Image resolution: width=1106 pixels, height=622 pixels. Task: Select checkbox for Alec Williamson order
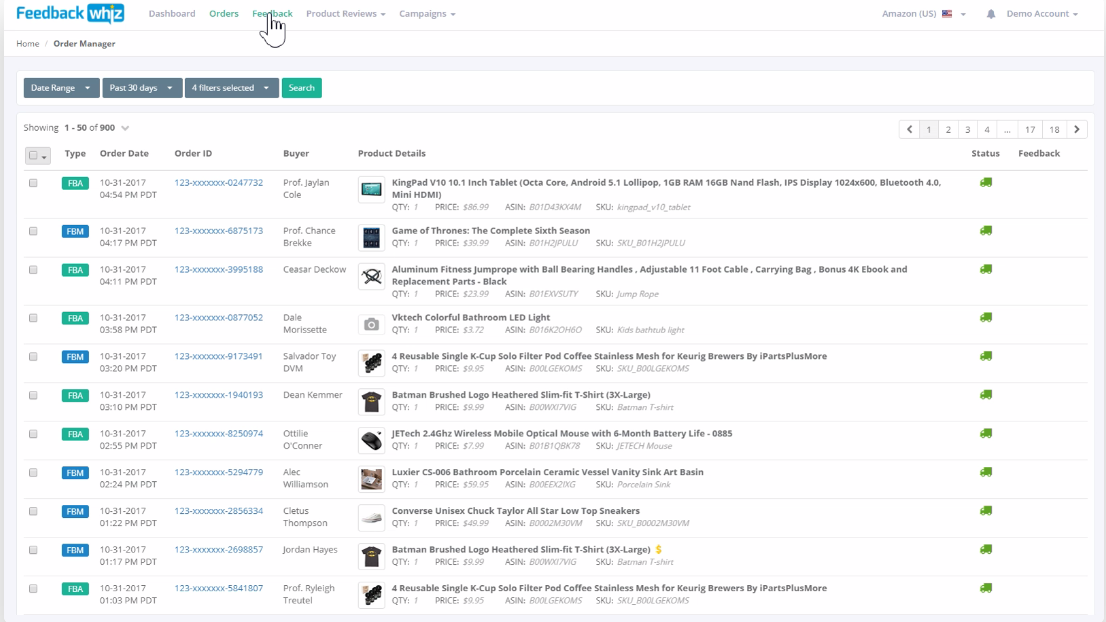click(x=33, y=472)
